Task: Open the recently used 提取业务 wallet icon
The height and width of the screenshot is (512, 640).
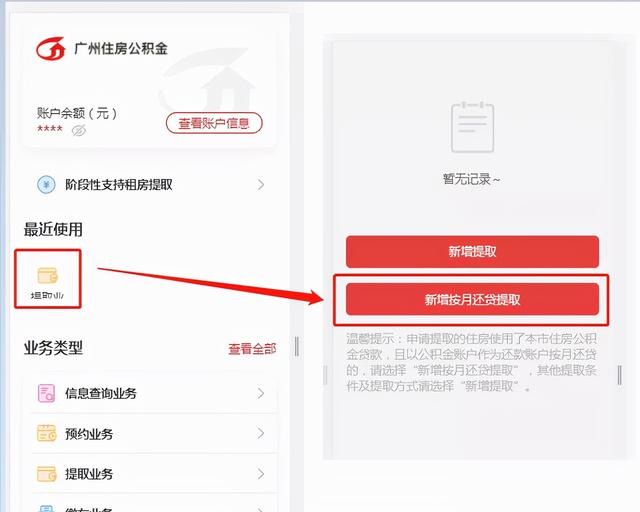Action: point(48,278)
